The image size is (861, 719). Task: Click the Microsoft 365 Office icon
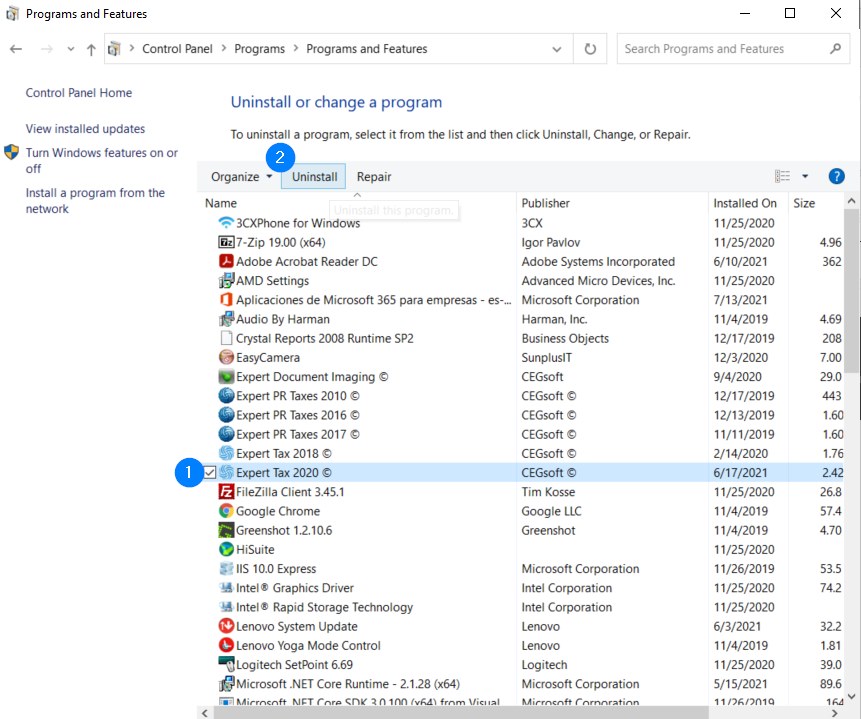click(x=226, y=300)
